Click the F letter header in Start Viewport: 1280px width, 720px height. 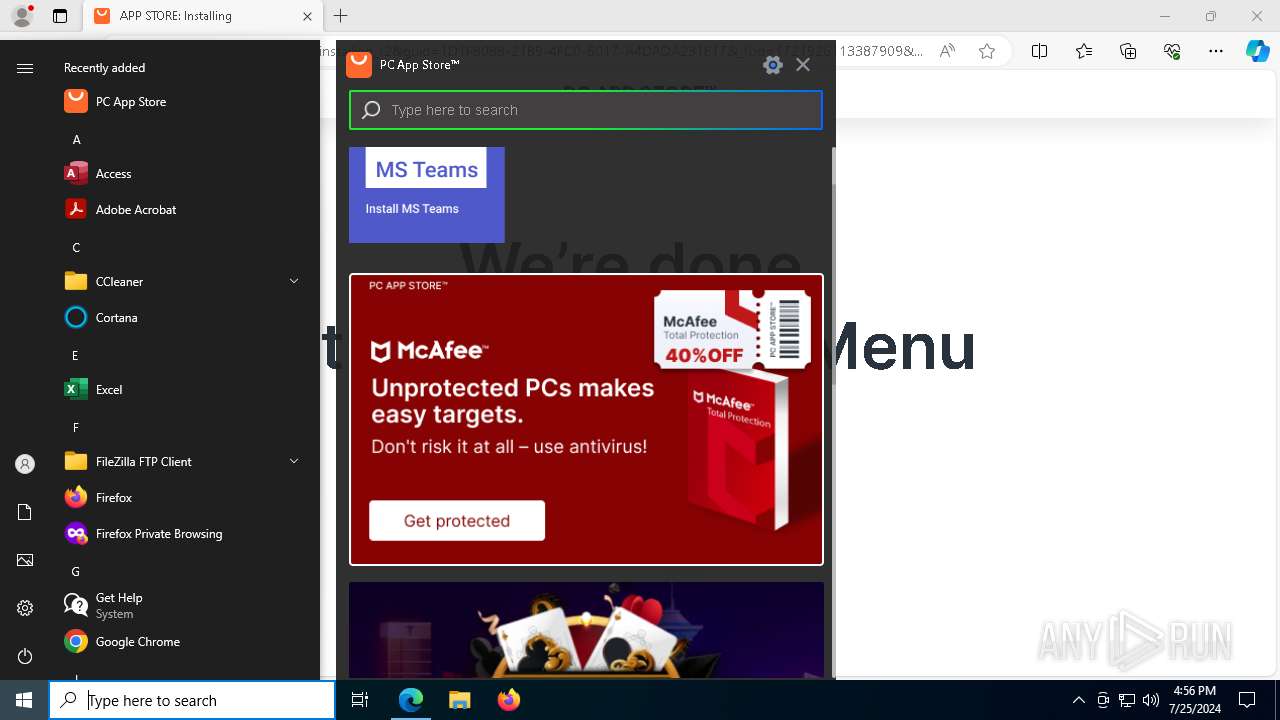tap(75, 428)
